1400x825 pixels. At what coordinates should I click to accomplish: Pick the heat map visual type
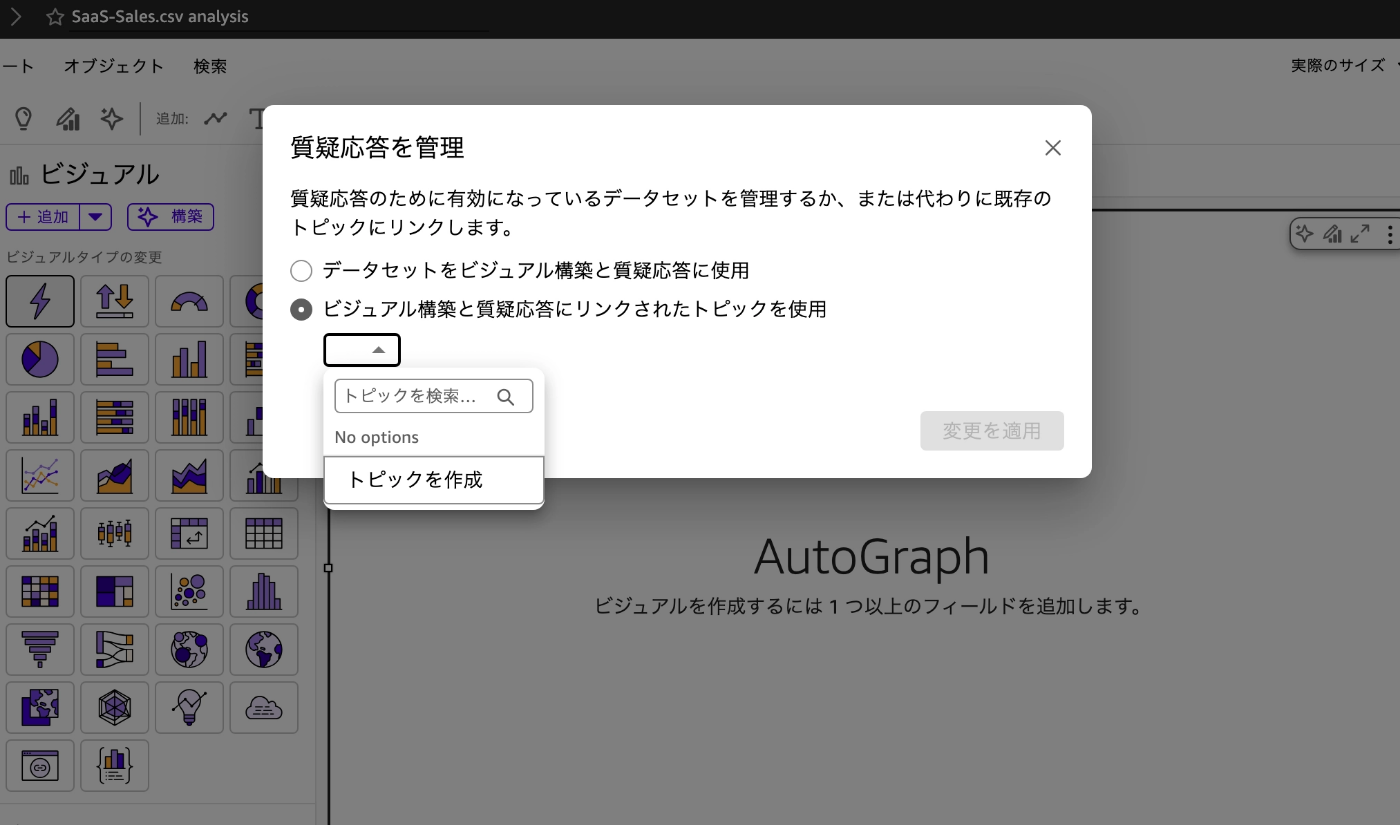coord(40,591)
